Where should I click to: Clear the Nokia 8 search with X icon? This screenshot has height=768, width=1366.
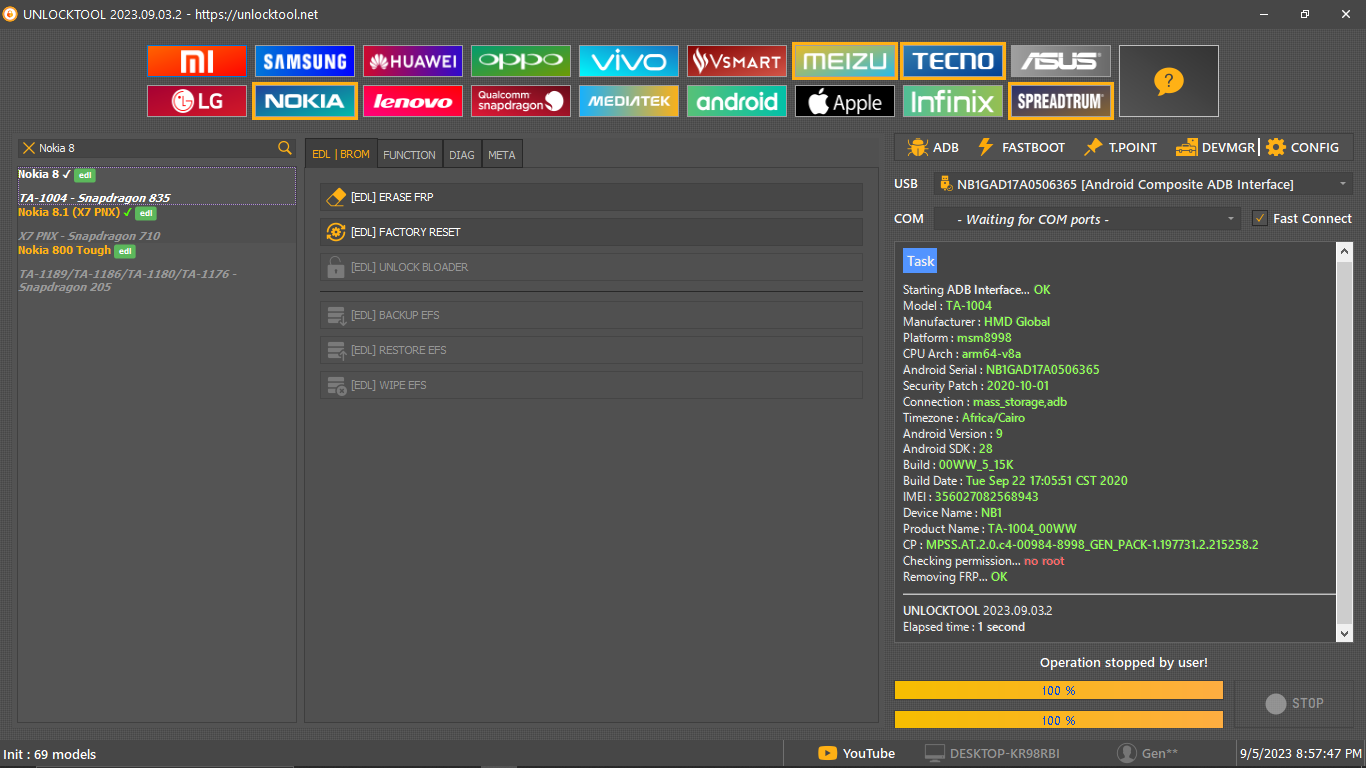coord(28,148)
